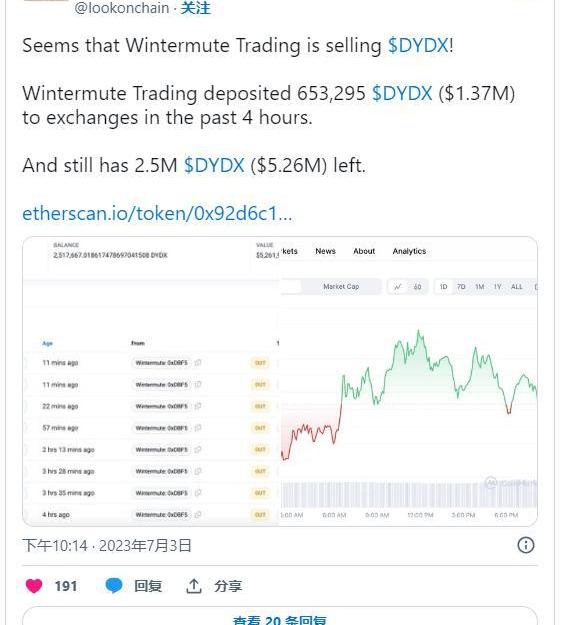The width and height of the screenshot is (561, 625).
Task: Click the blue reply speech bubble icon
Action: pyautogui.click(x=114, y=586)
